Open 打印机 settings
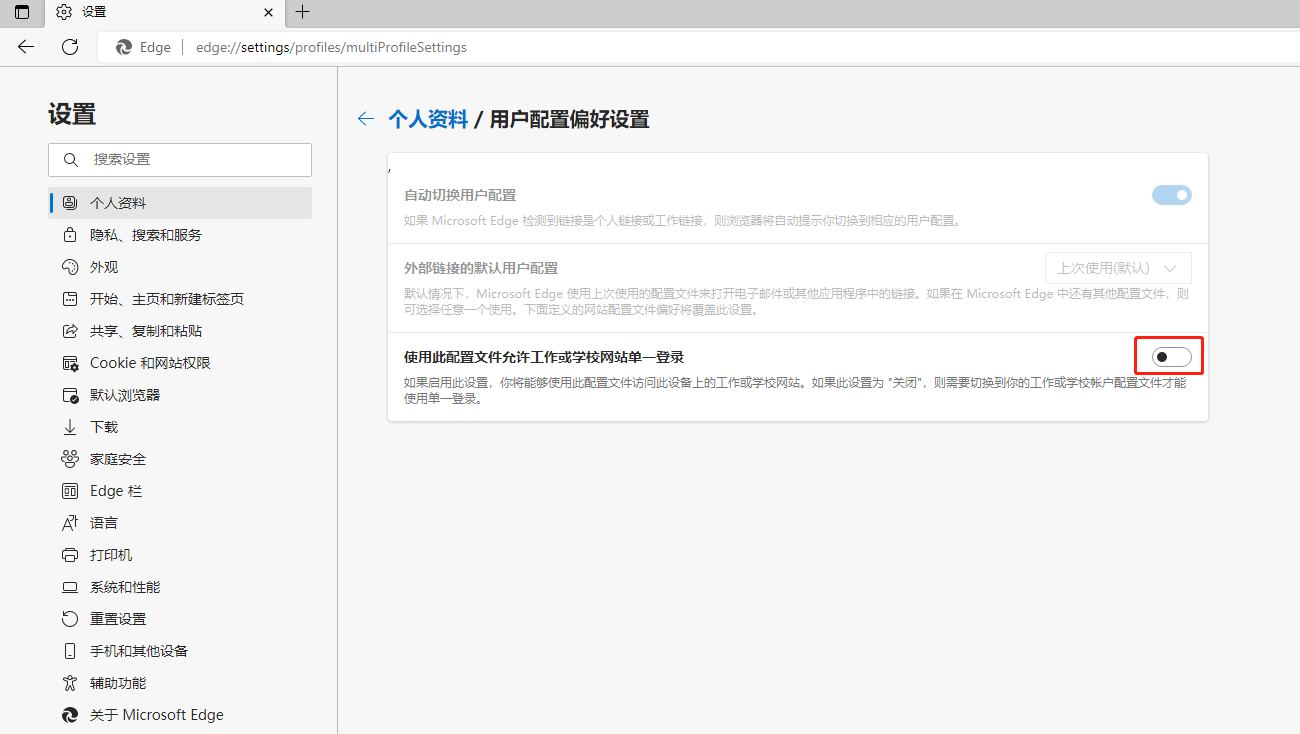This screenshot has width=1300, height=734. click(180, 555)
